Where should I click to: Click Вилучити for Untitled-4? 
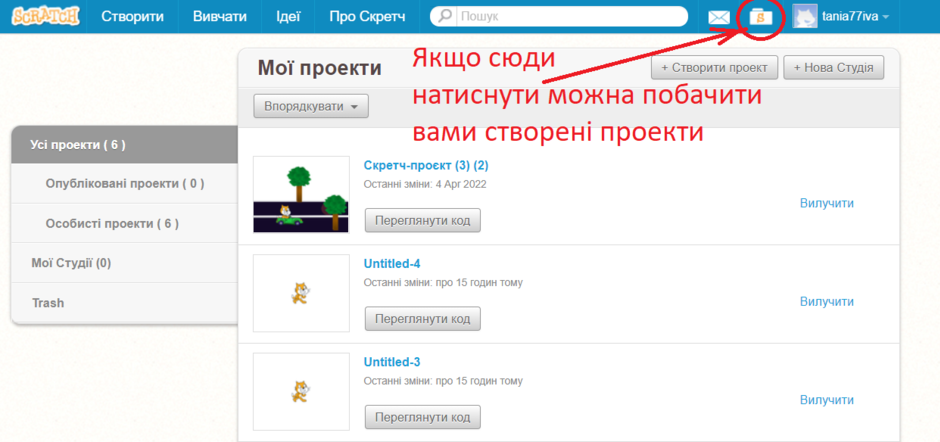[827, 302]
